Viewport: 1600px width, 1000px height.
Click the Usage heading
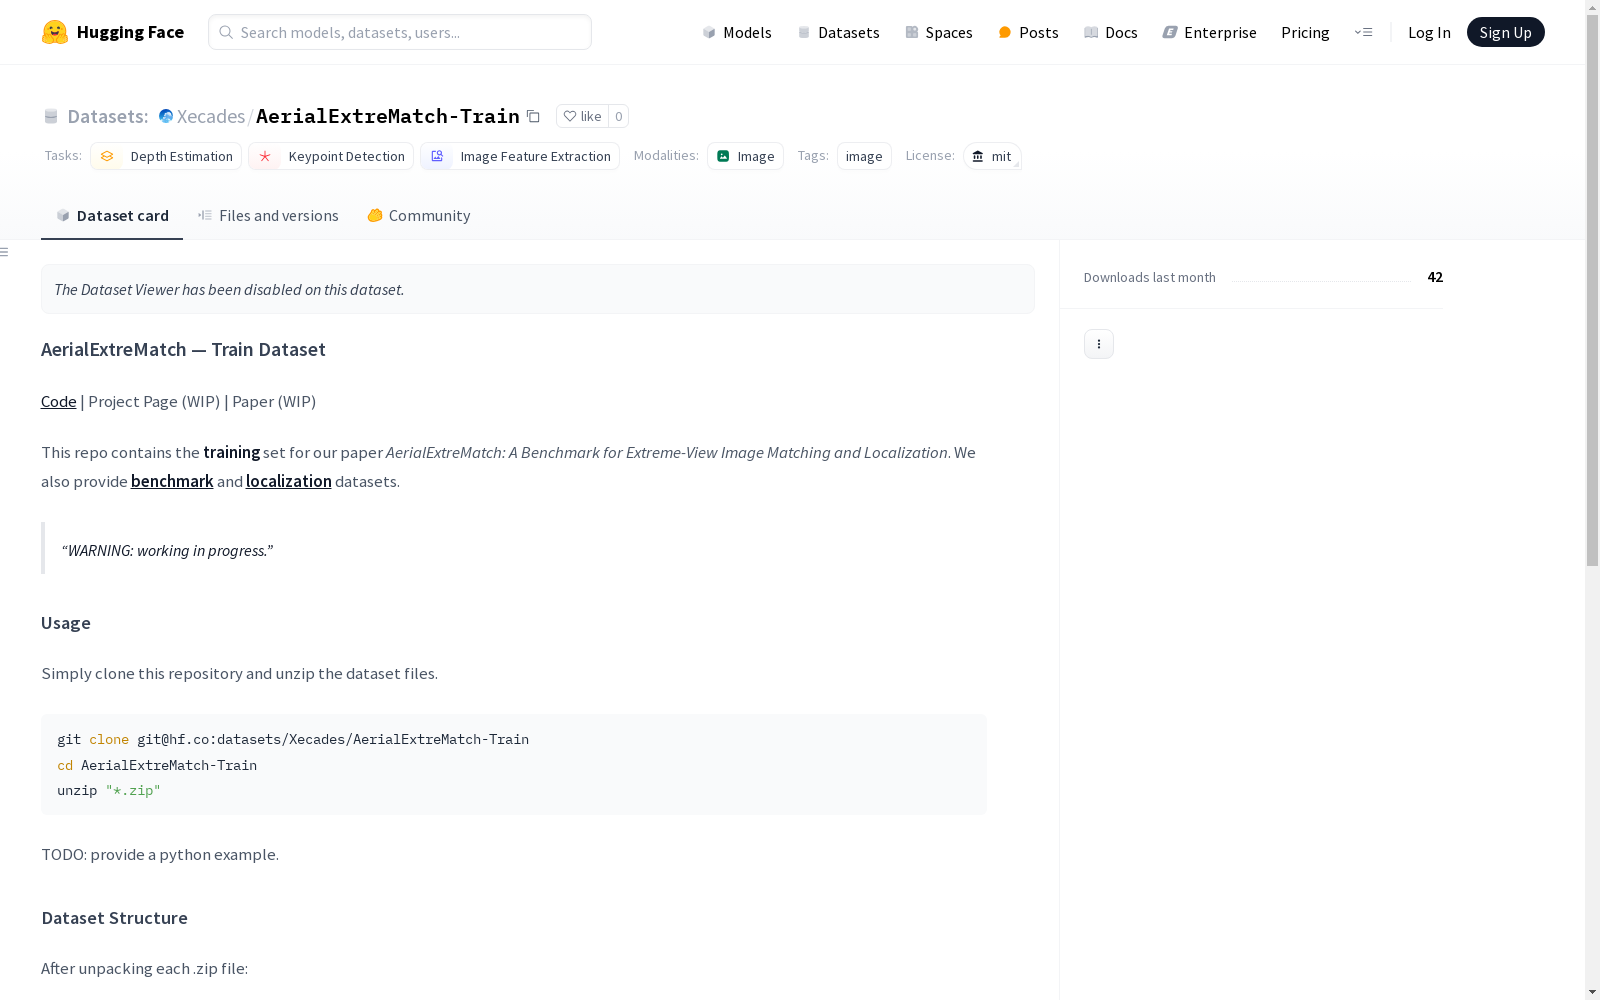tap(66, 623)
